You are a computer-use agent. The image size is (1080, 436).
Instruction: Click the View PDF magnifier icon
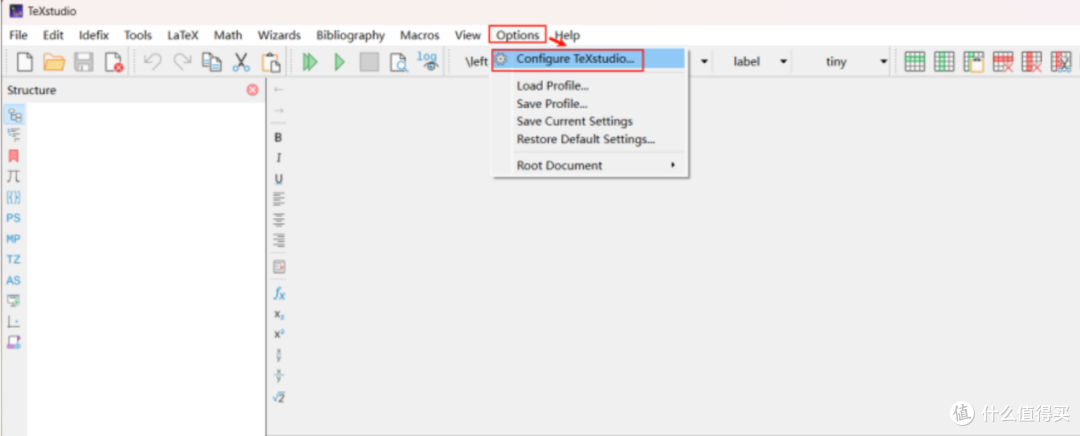[399, 63]
